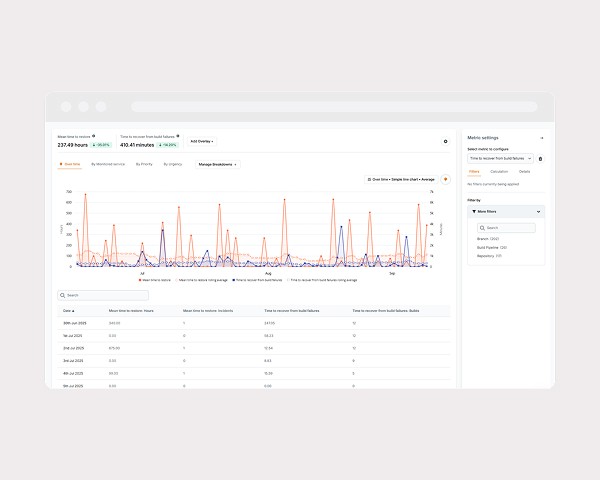Select the Calculation tab in Metric settings
This screenshot has height=480, width=600.
[499, 171]
